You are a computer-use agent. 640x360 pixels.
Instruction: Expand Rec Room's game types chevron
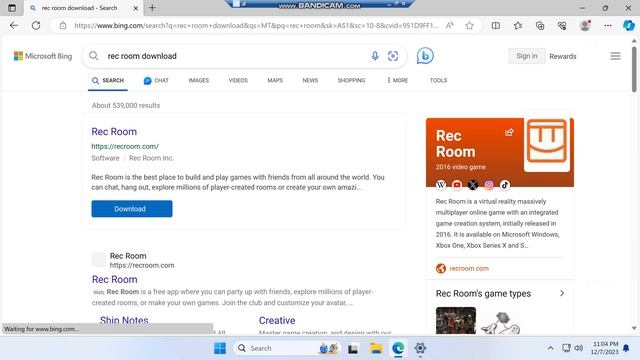click(562, 293)
